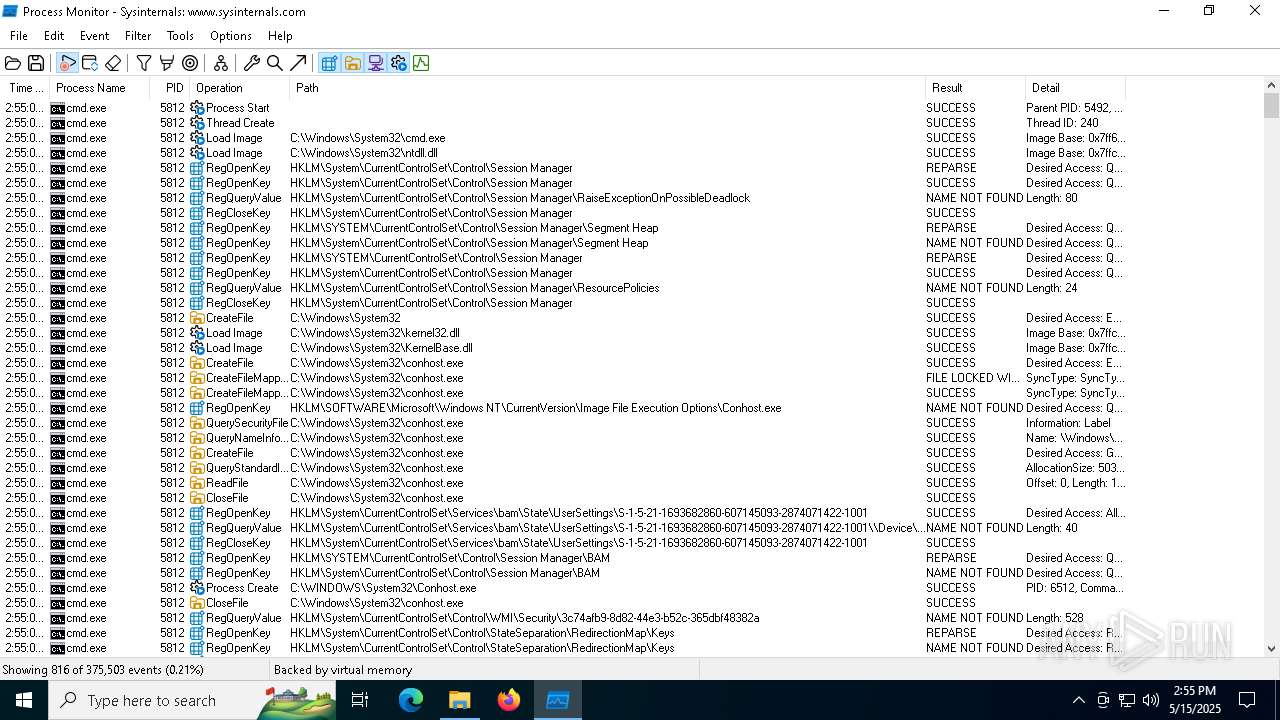Click the Result column header

click(975, 88)
